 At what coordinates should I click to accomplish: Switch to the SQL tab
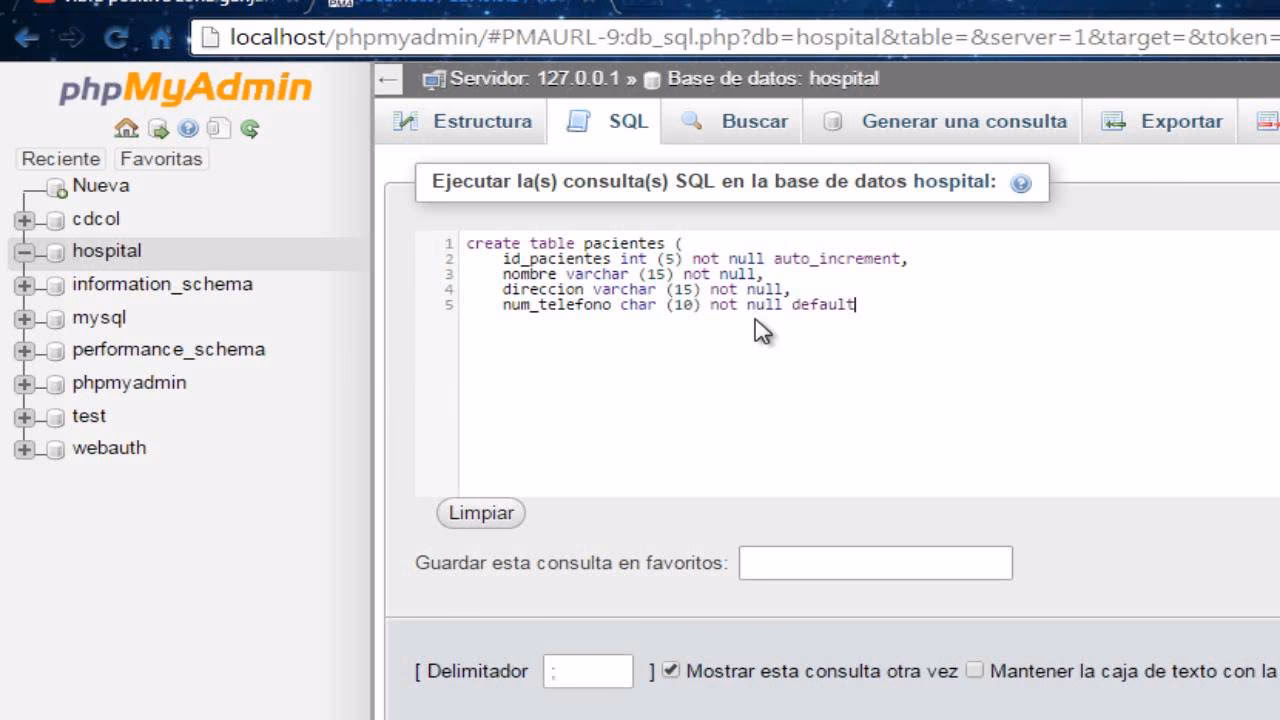click(x=606, y=121)
